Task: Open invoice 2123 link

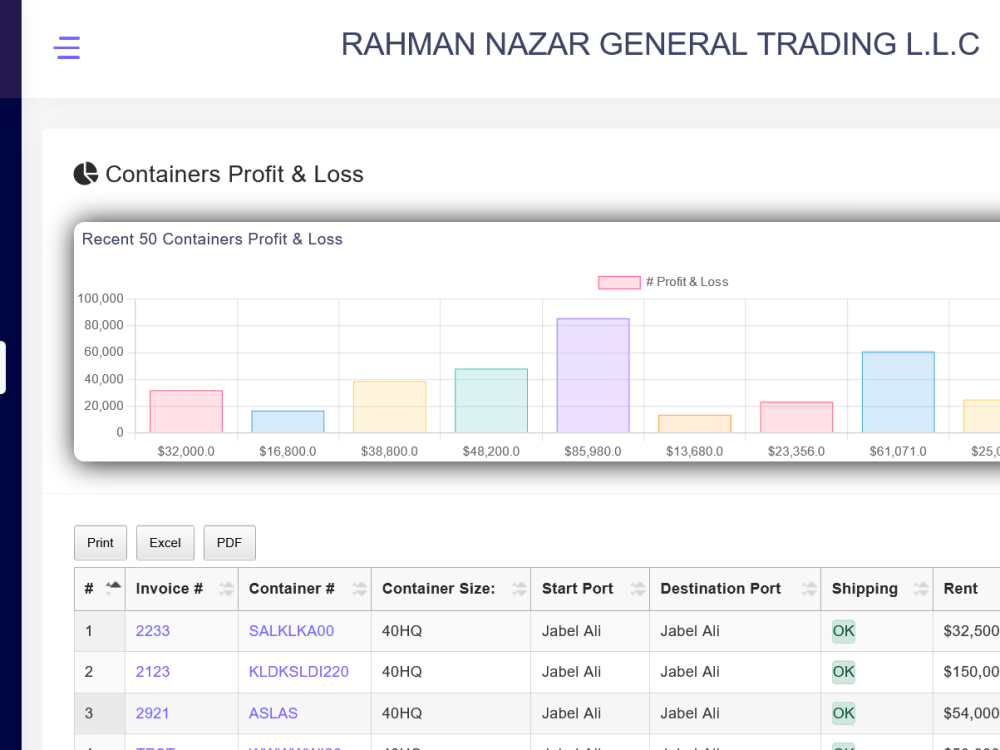Action: 152,672
